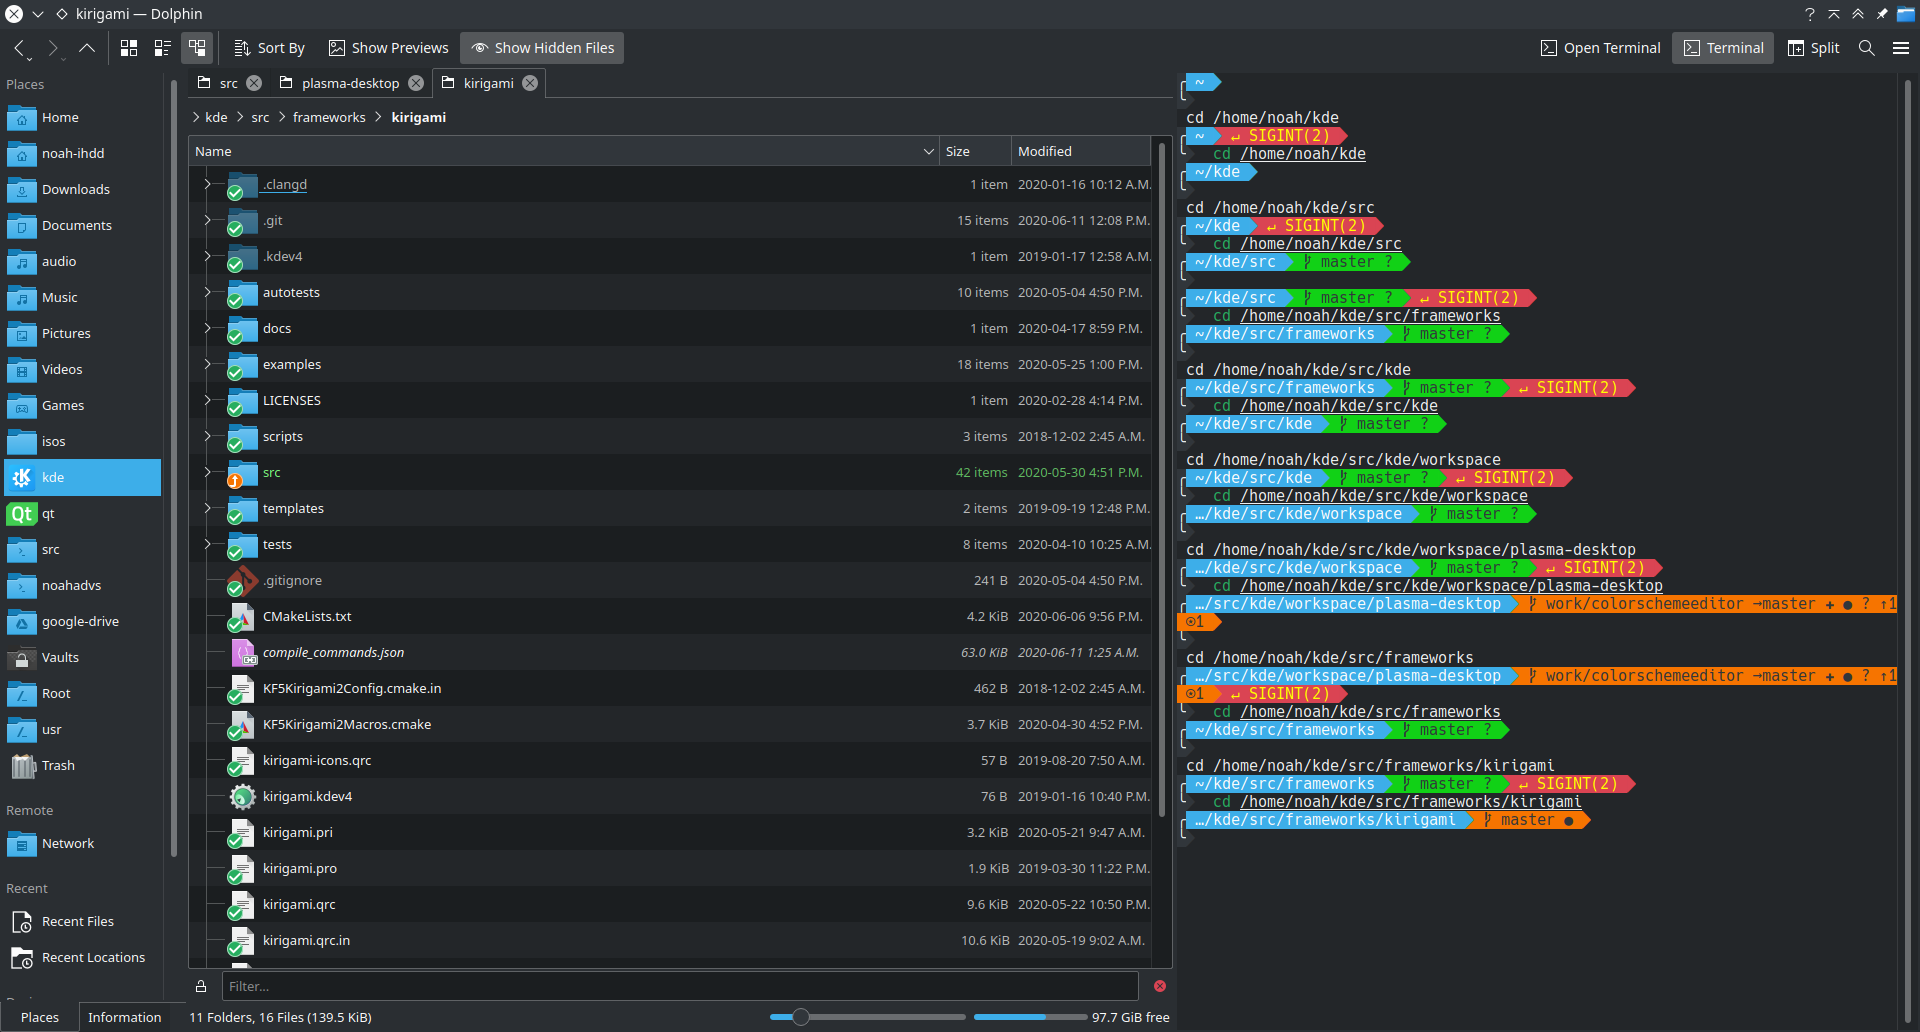
Task: Open the google-drive place
Action: coord(82,621)
